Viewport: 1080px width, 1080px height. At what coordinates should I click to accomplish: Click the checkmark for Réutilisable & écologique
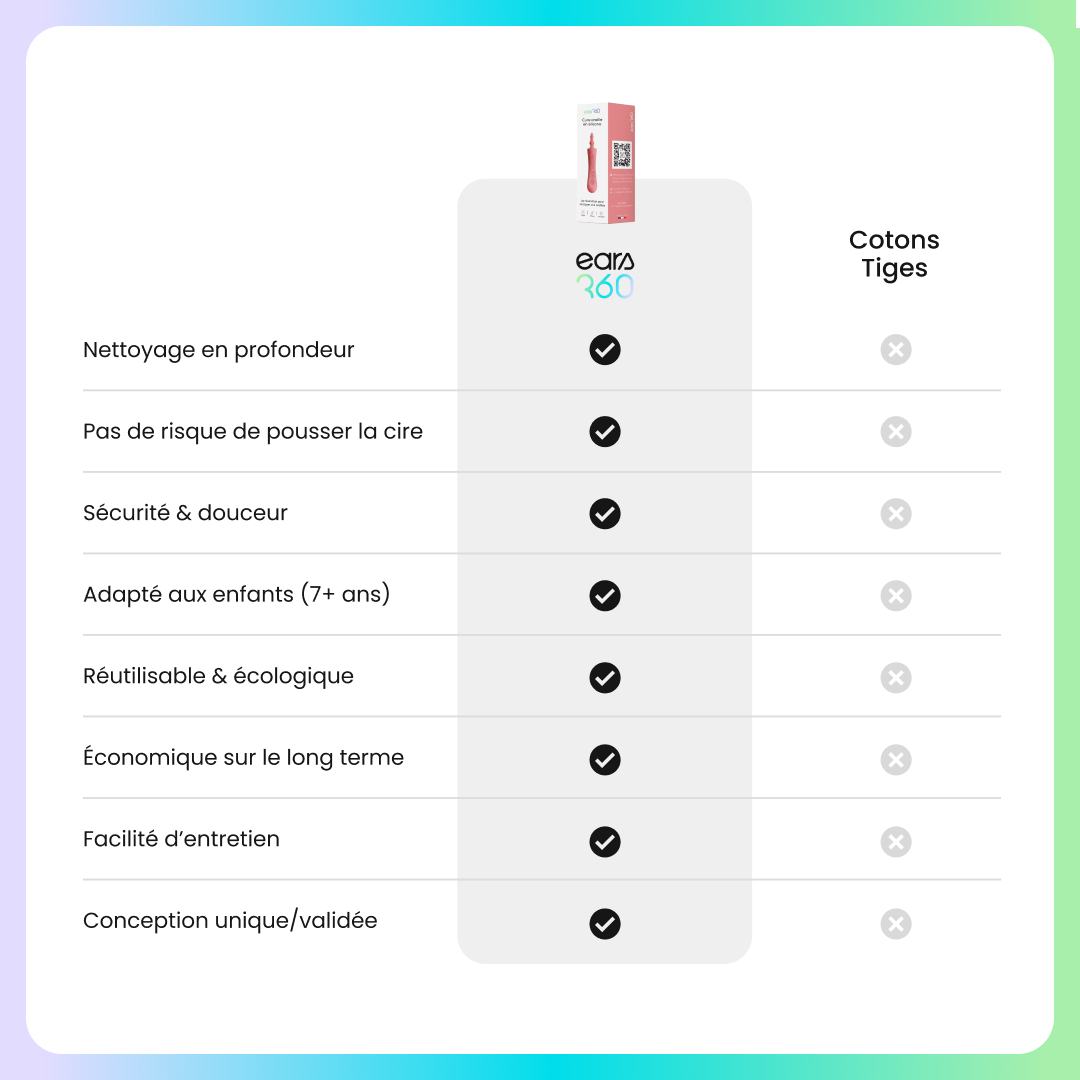(x=605, y=678)
